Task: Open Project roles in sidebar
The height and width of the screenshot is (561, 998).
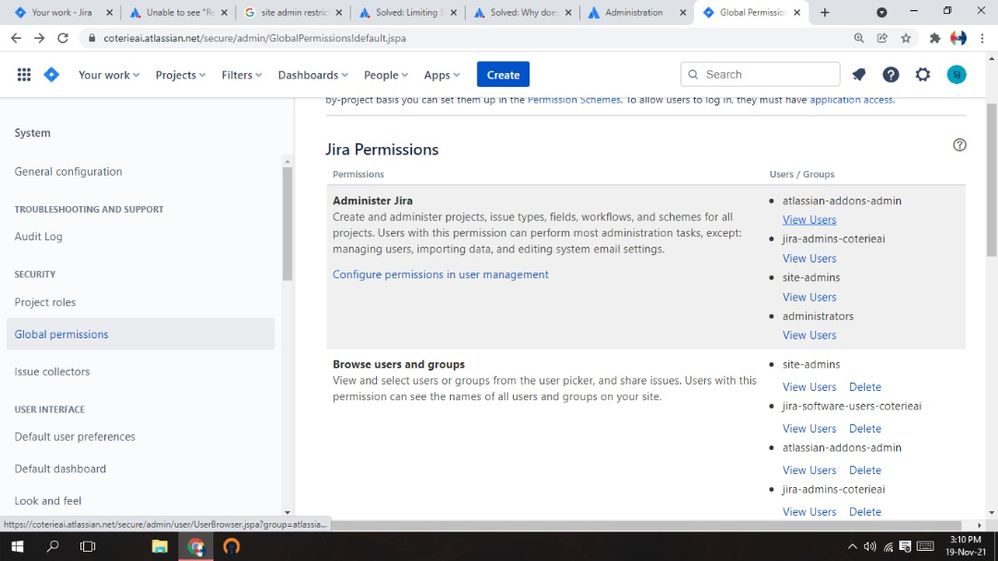Action: point(45,302)
